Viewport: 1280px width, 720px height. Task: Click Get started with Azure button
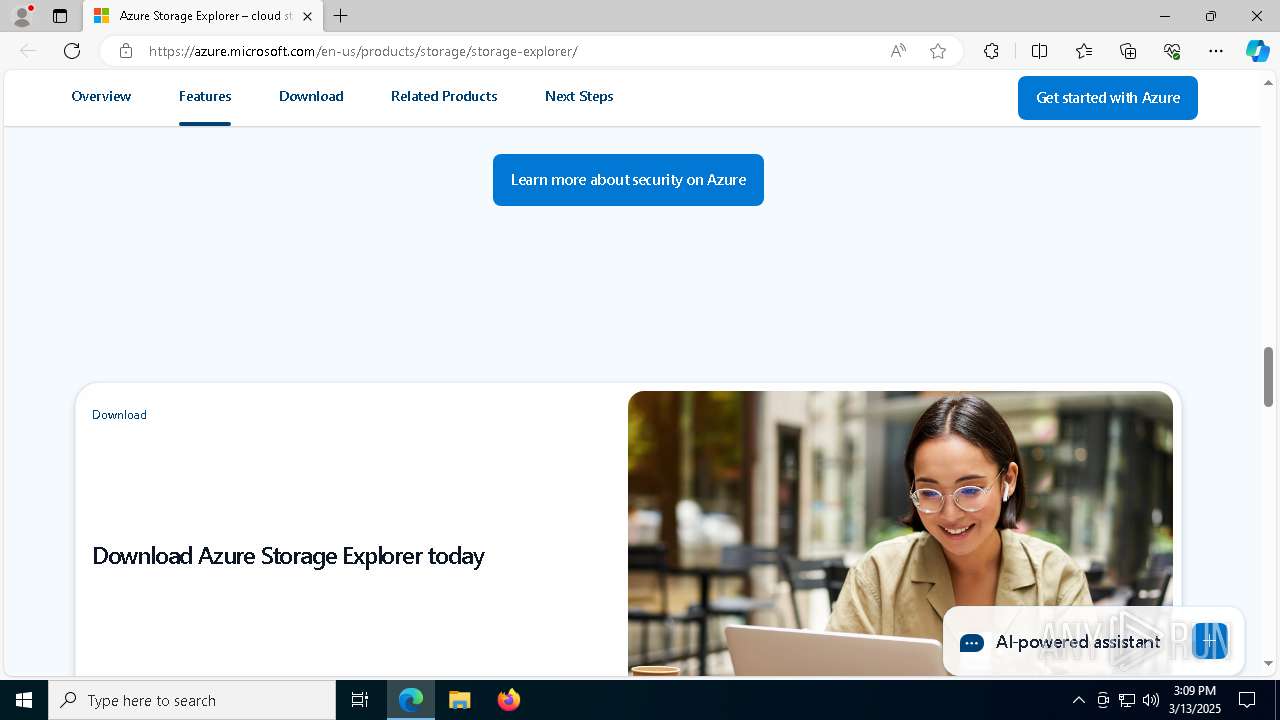1108,98
